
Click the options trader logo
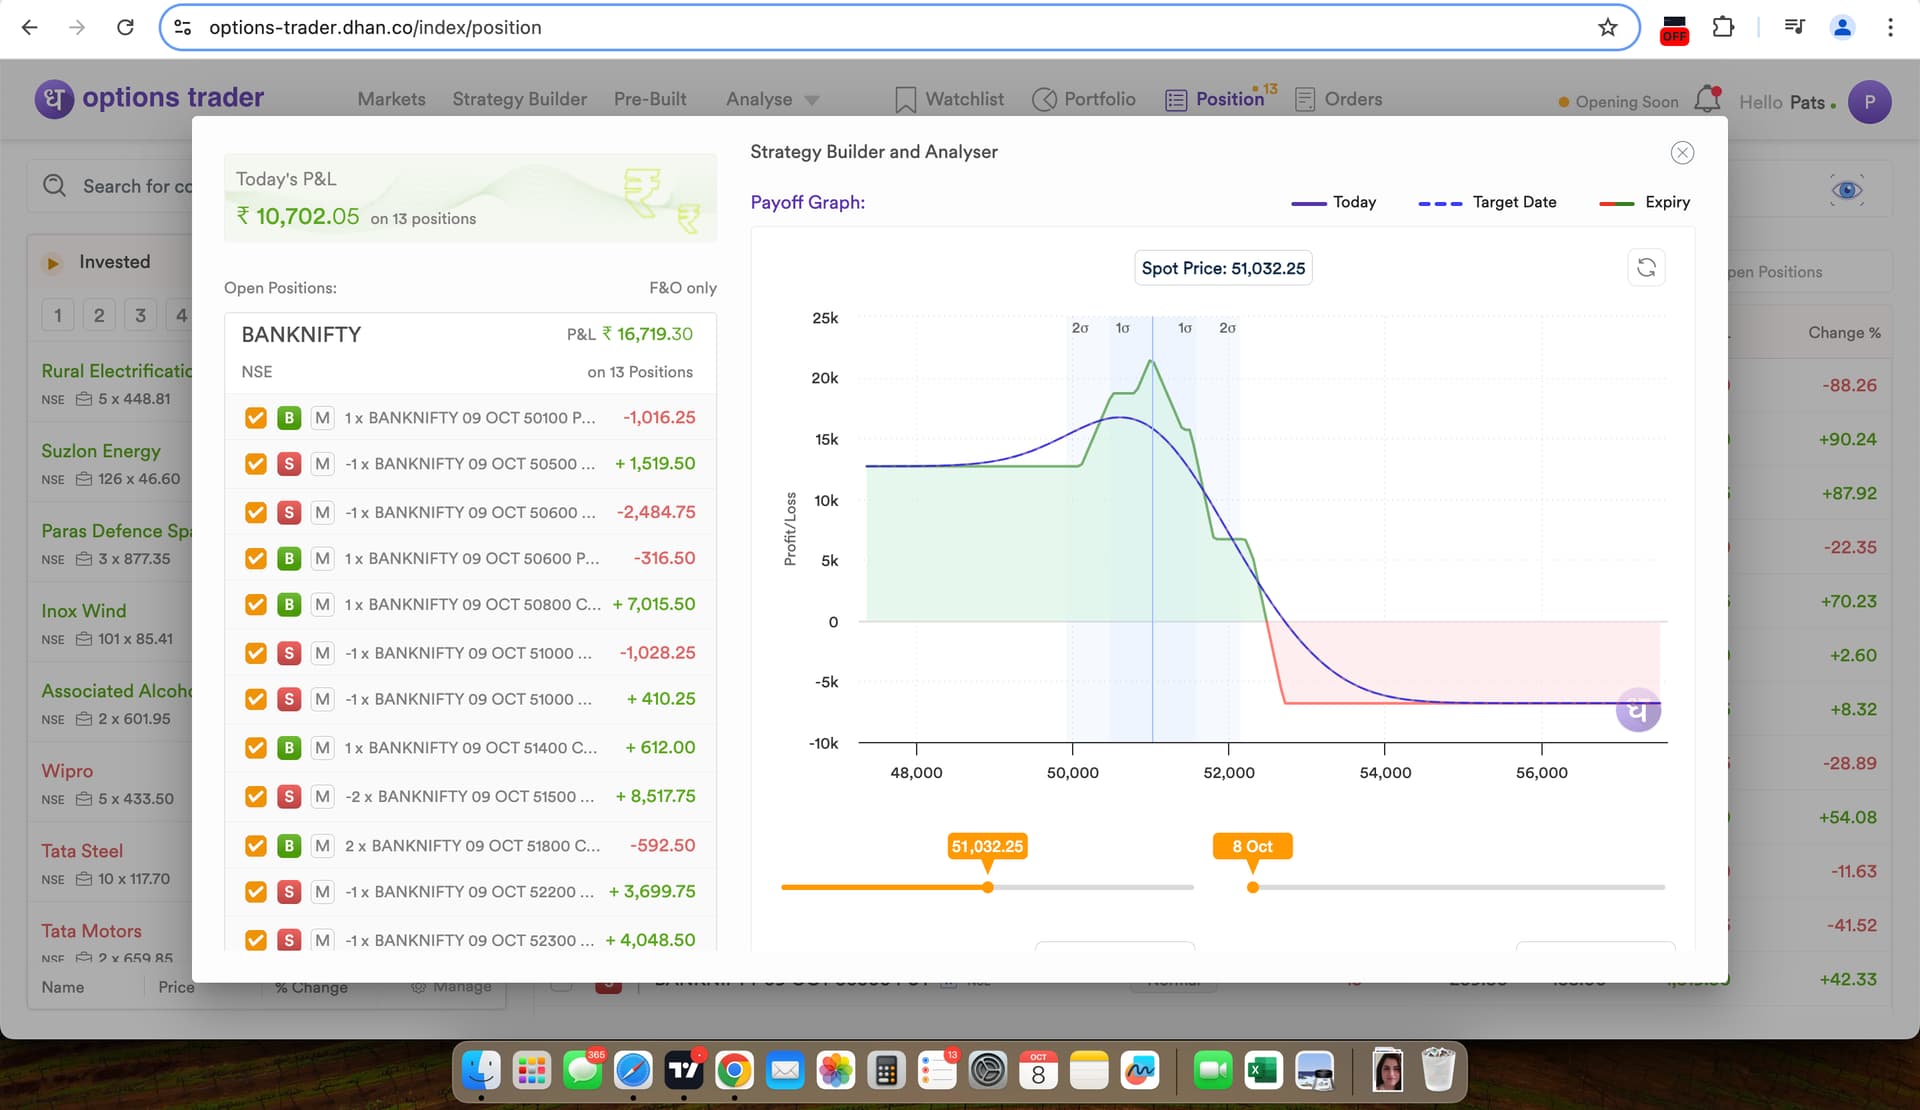click(x=150, y=98)
